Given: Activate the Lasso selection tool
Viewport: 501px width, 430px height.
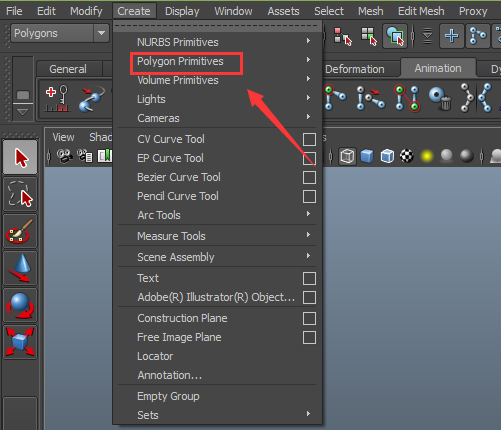Looking at the screenshot, I should [x=20, y=194].
